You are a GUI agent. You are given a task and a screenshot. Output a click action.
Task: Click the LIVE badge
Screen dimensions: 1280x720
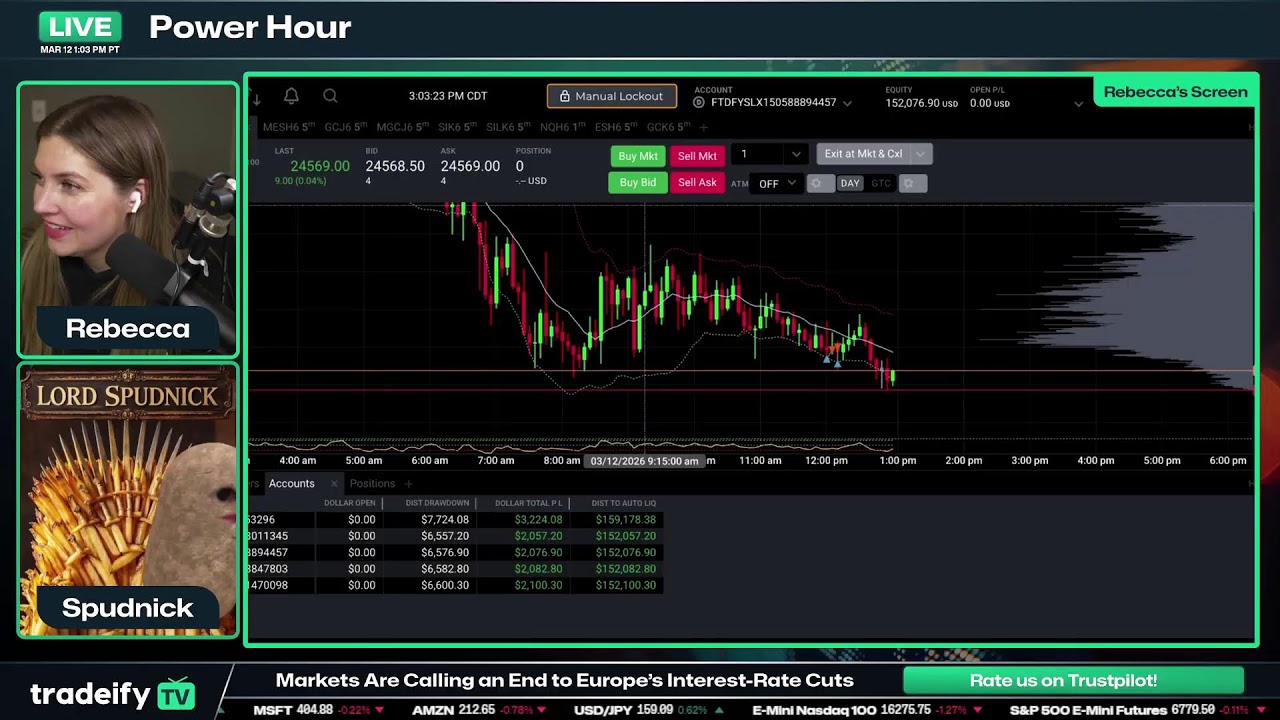click(x=80, y=27)
